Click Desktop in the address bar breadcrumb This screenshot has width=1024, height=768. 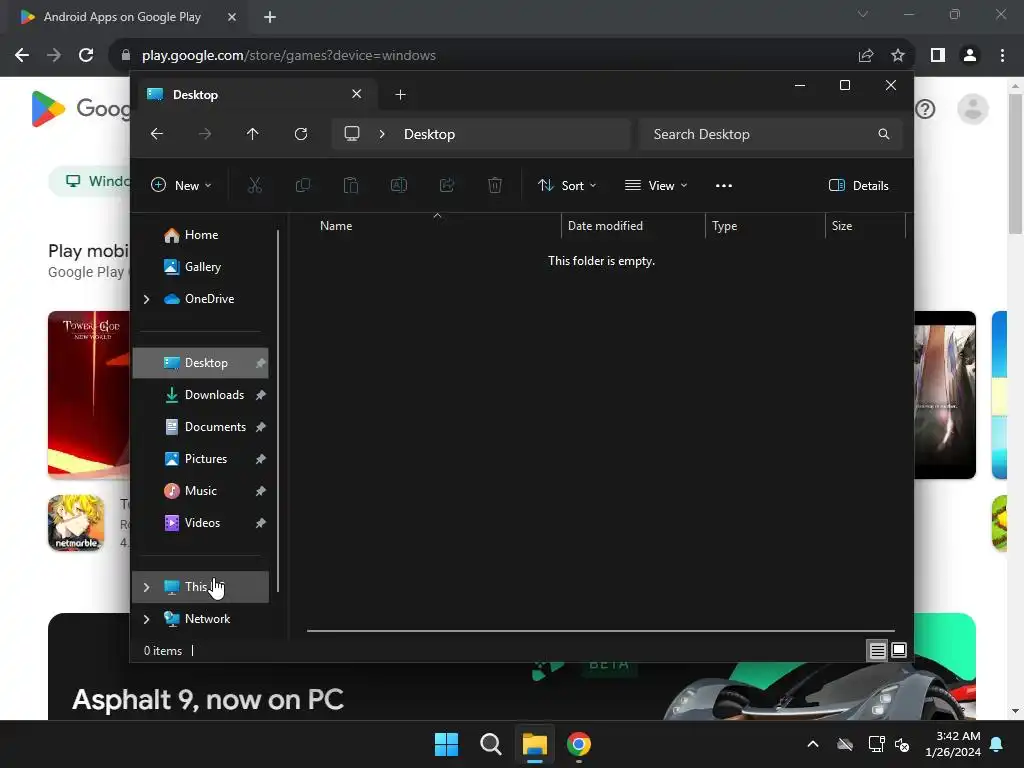pyautogui.click(x=429, y=134)
